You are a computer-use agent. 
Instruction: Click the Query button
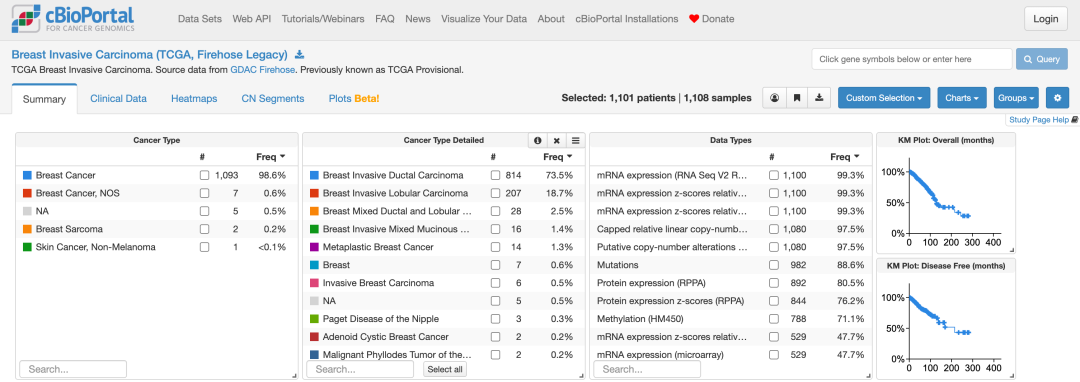point(1042,59)
